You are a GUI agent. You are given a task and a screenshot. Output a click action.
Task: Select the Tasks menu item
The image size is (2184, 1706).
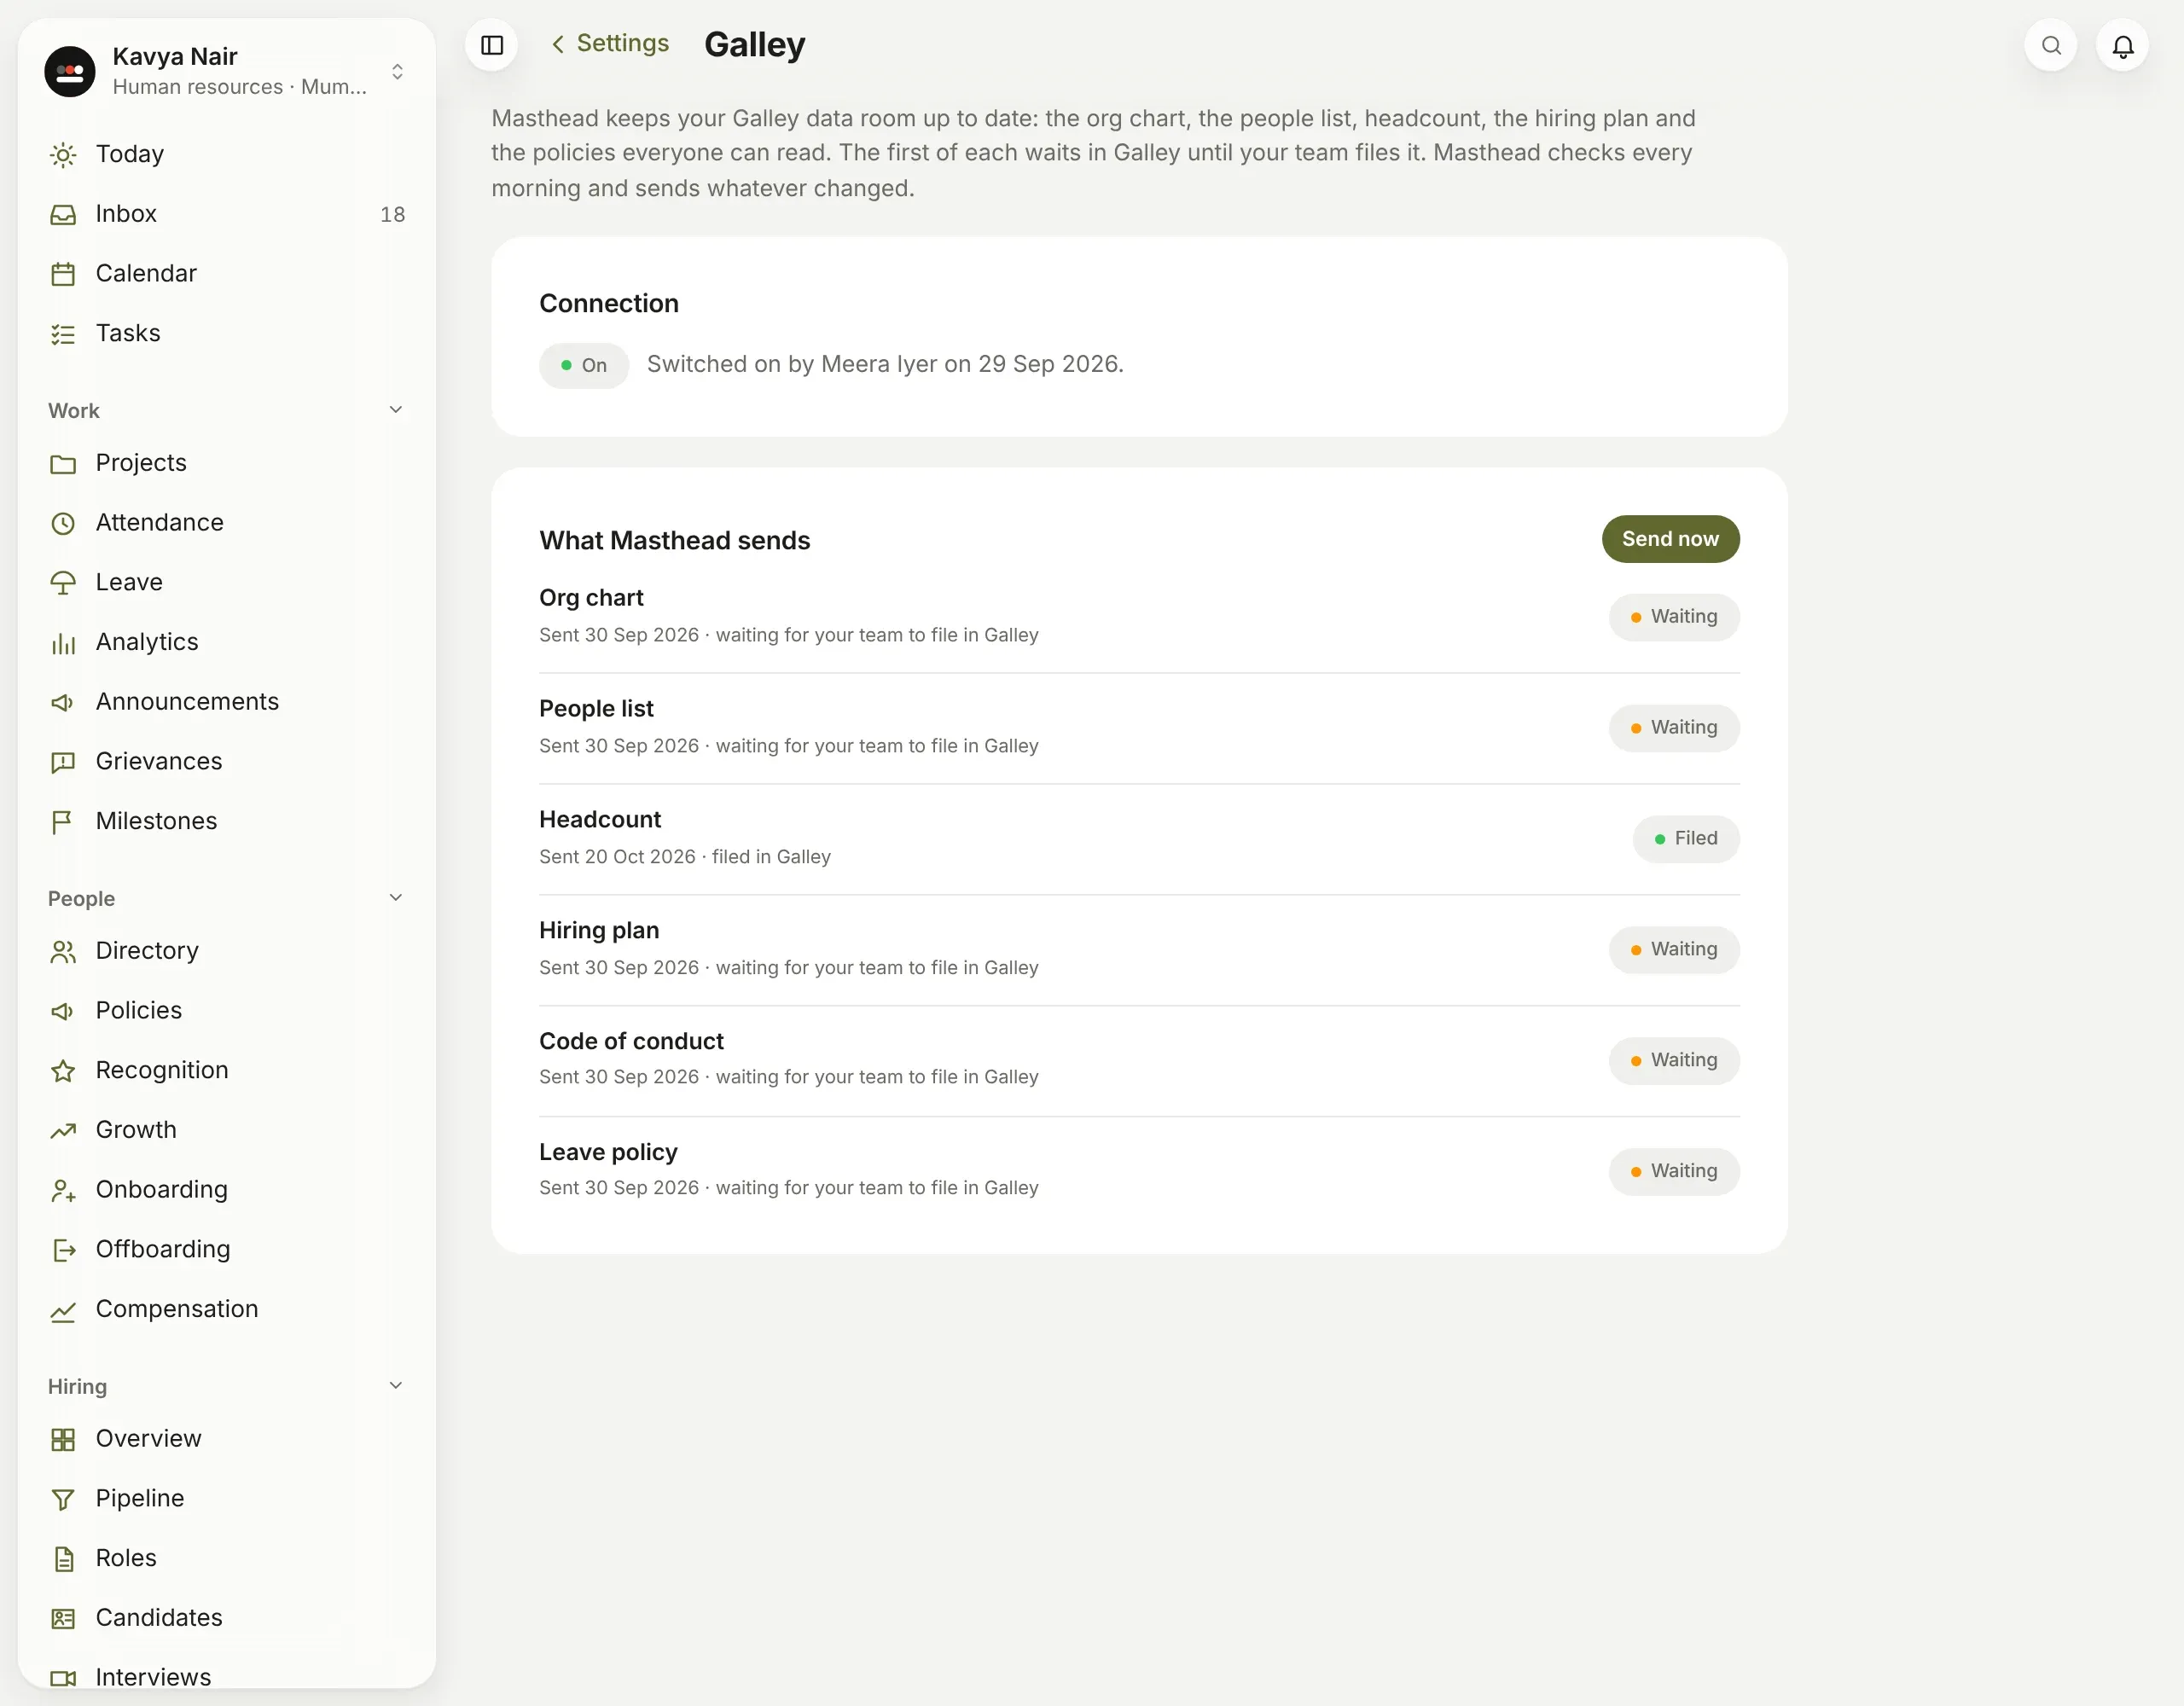pyautogui.click(x=226, y=333)
